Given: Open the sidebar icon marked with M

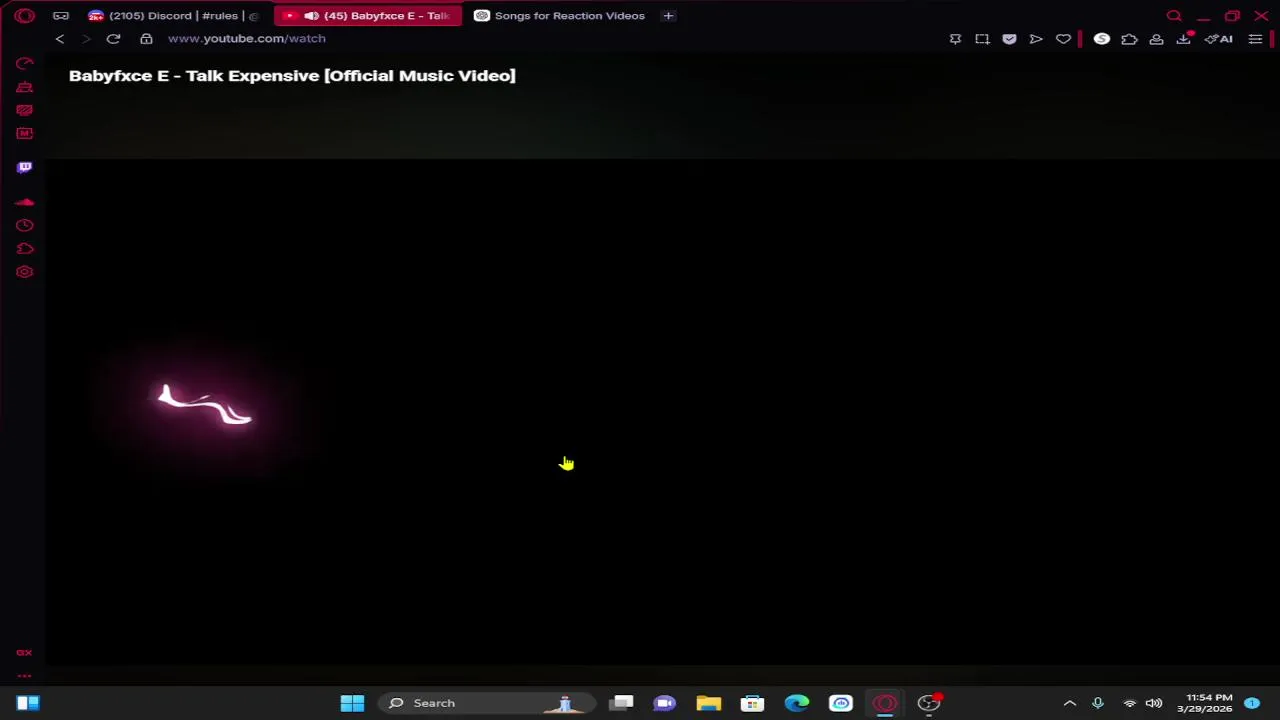Looking at the screenshot, I should pos(25,133).
